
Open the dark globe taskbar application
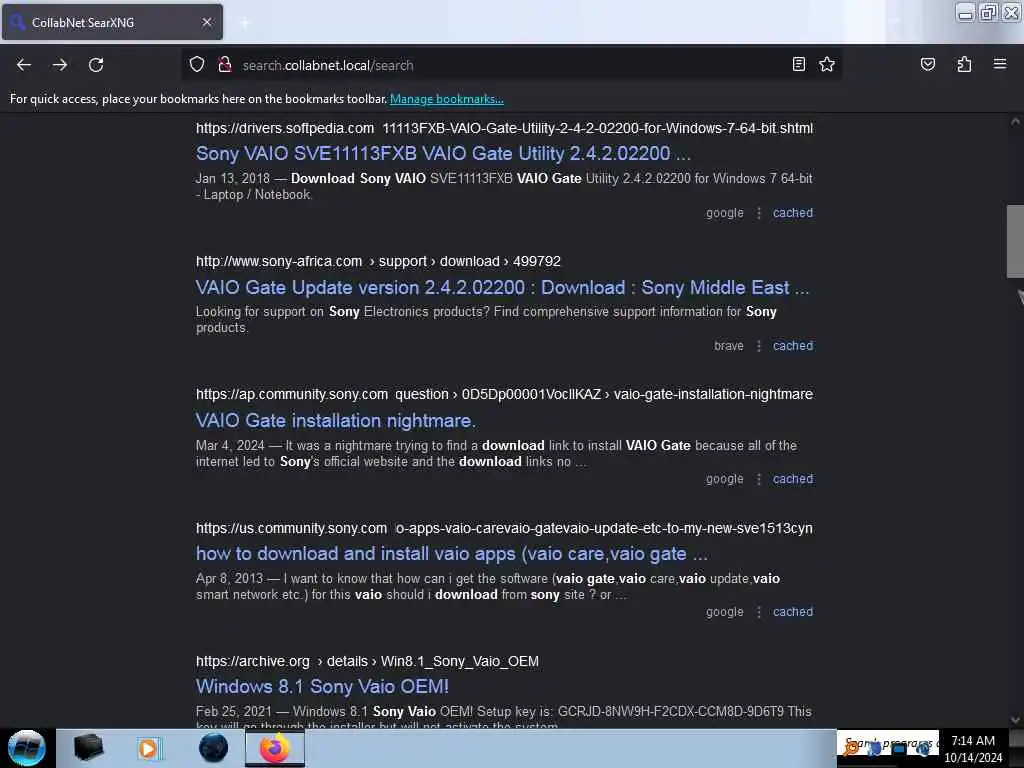(213, 748)
